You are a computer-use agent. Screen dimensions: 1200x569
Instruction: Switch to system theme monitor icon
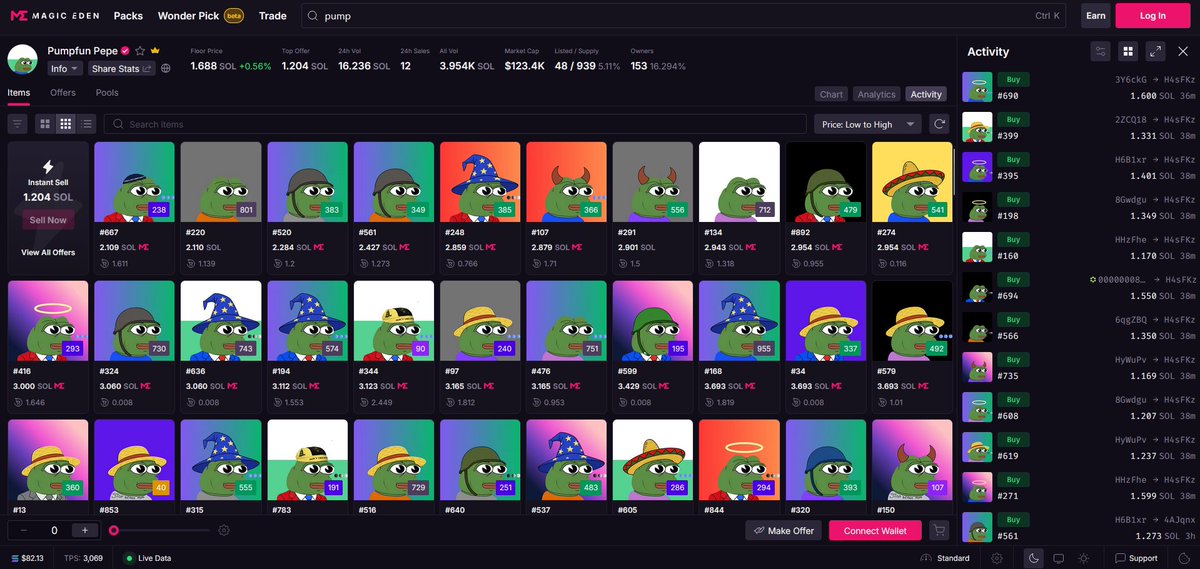pyautogui.click(x=1058, y=558)
